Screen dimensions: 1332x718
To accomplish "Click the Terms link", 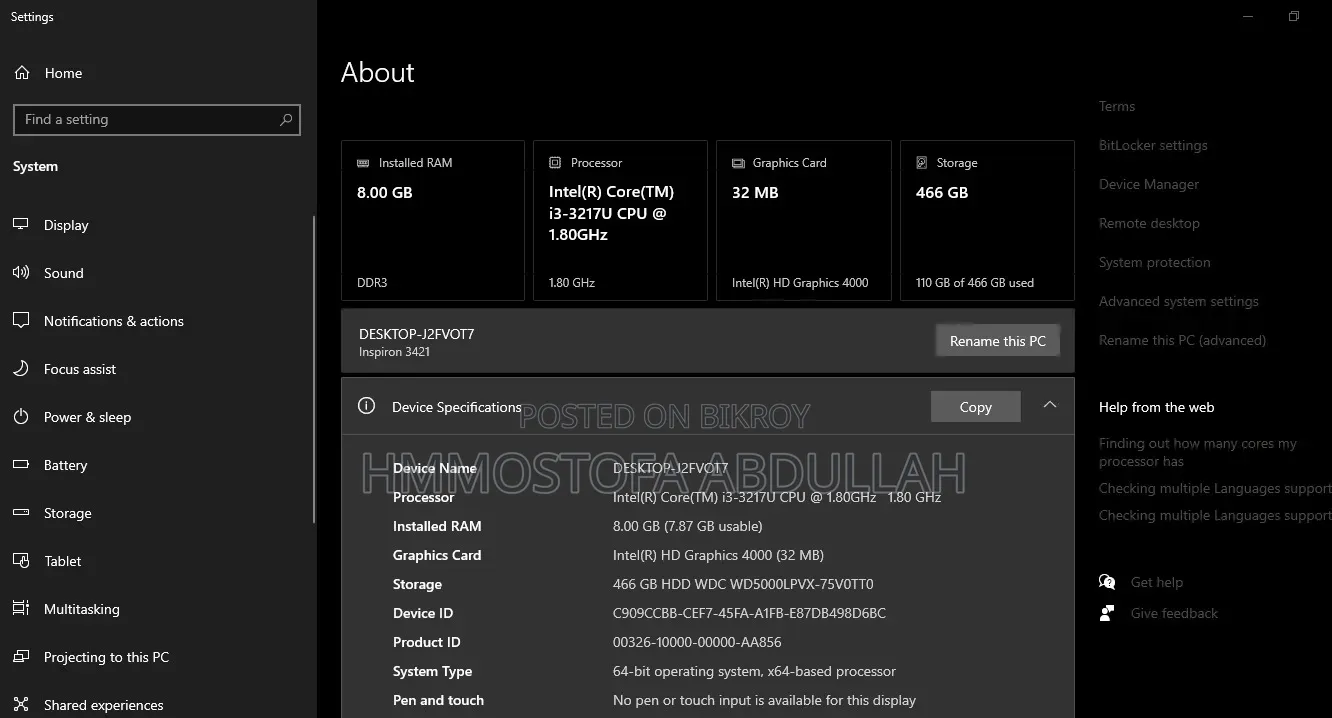I will click(x=1117, y=106).
